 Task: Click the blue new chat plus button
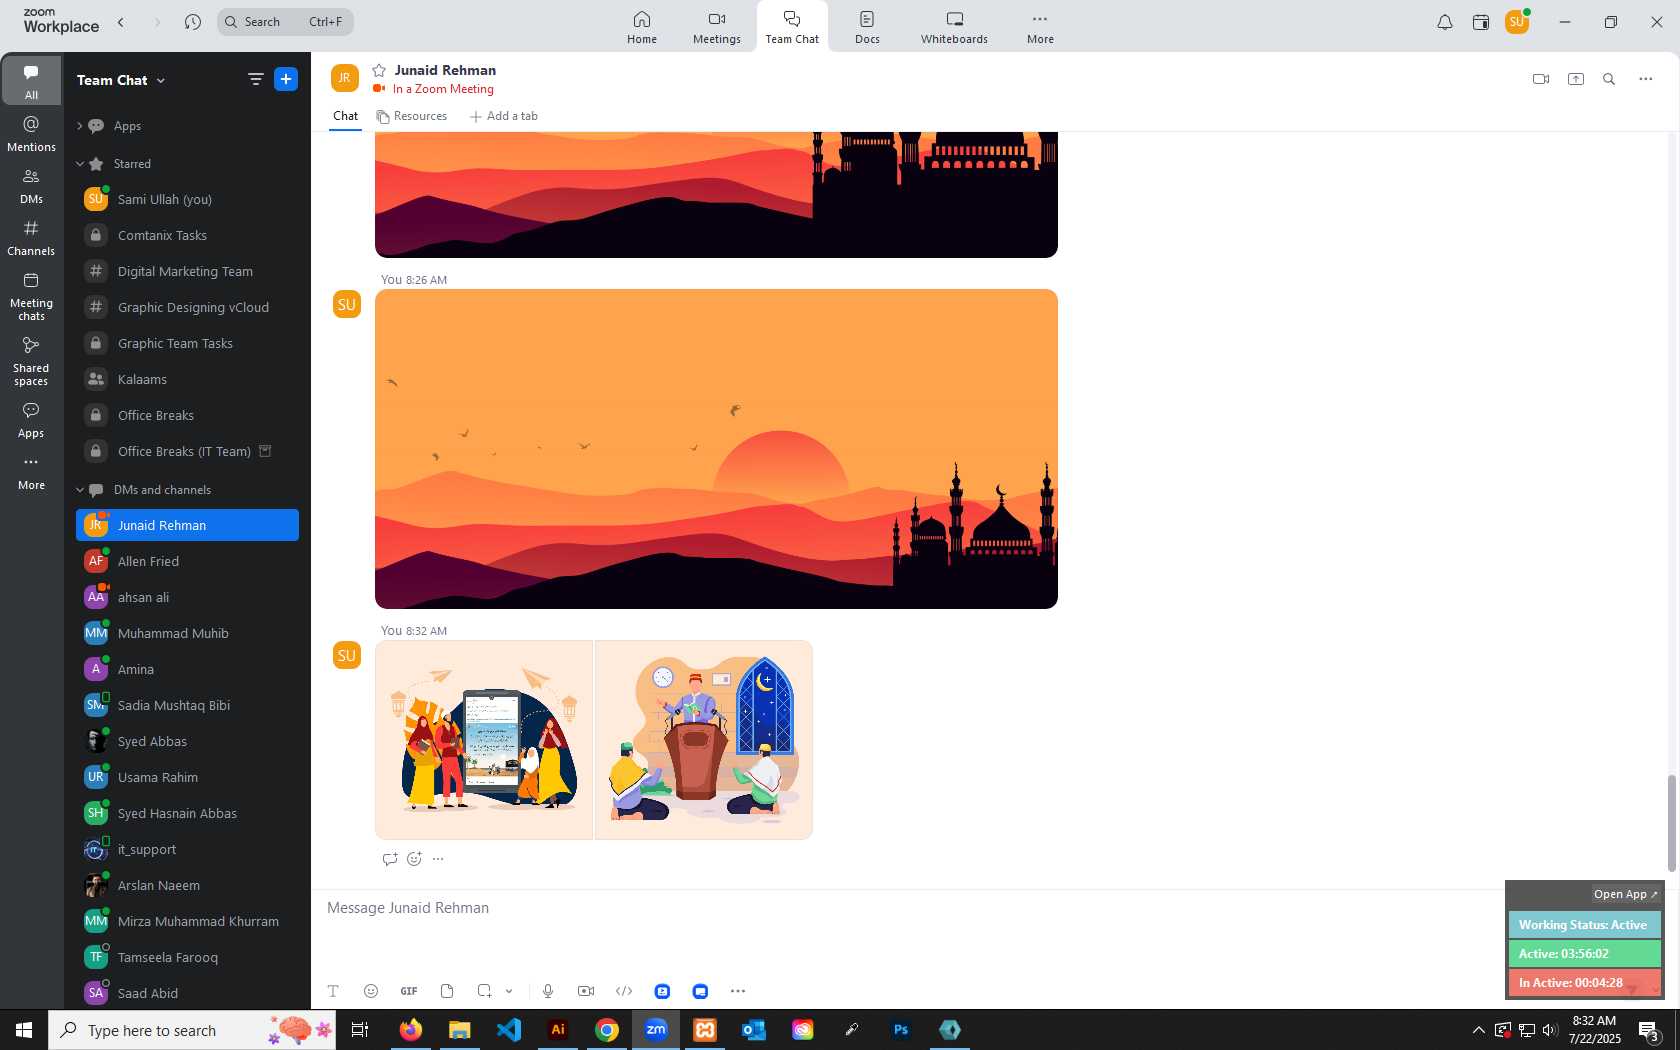coord(286,79)
